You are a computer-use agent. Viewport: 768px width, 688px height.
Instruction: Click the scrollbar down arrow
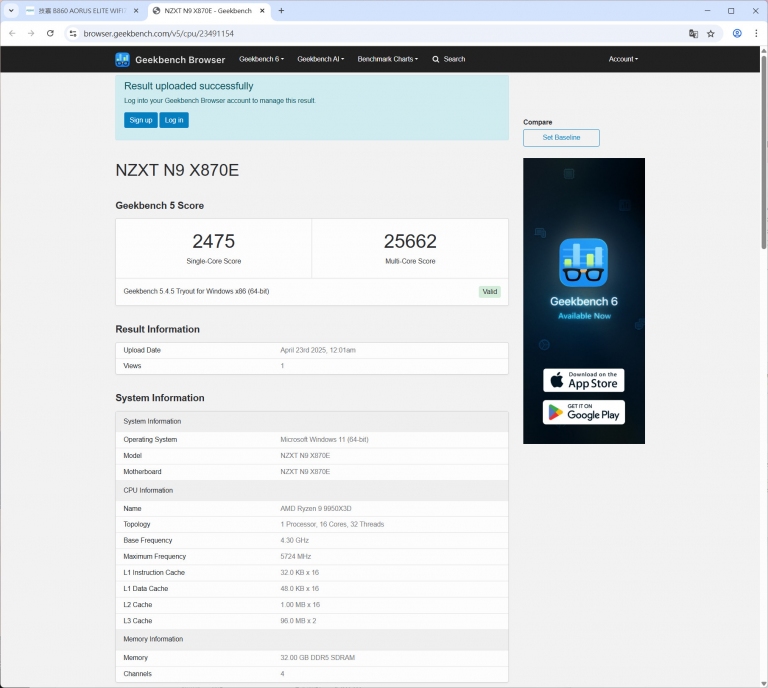[764, 683]
